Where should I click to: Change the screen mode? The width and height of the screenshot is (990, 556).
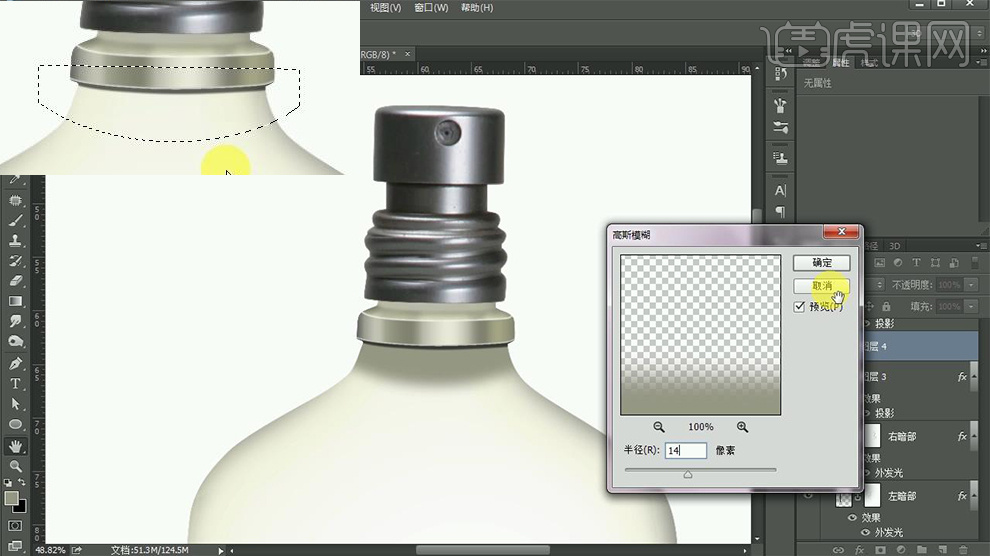click(15, 545)
